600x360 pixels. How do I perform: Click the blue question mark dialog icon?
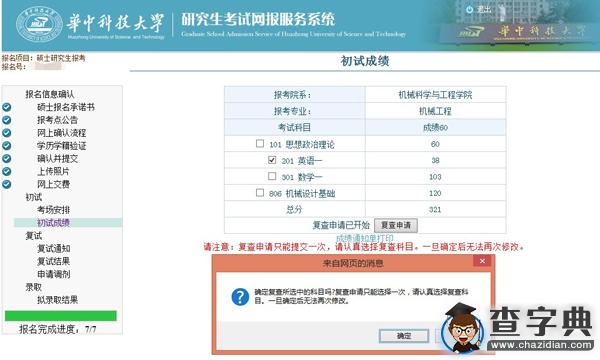[x=240, y=297]
